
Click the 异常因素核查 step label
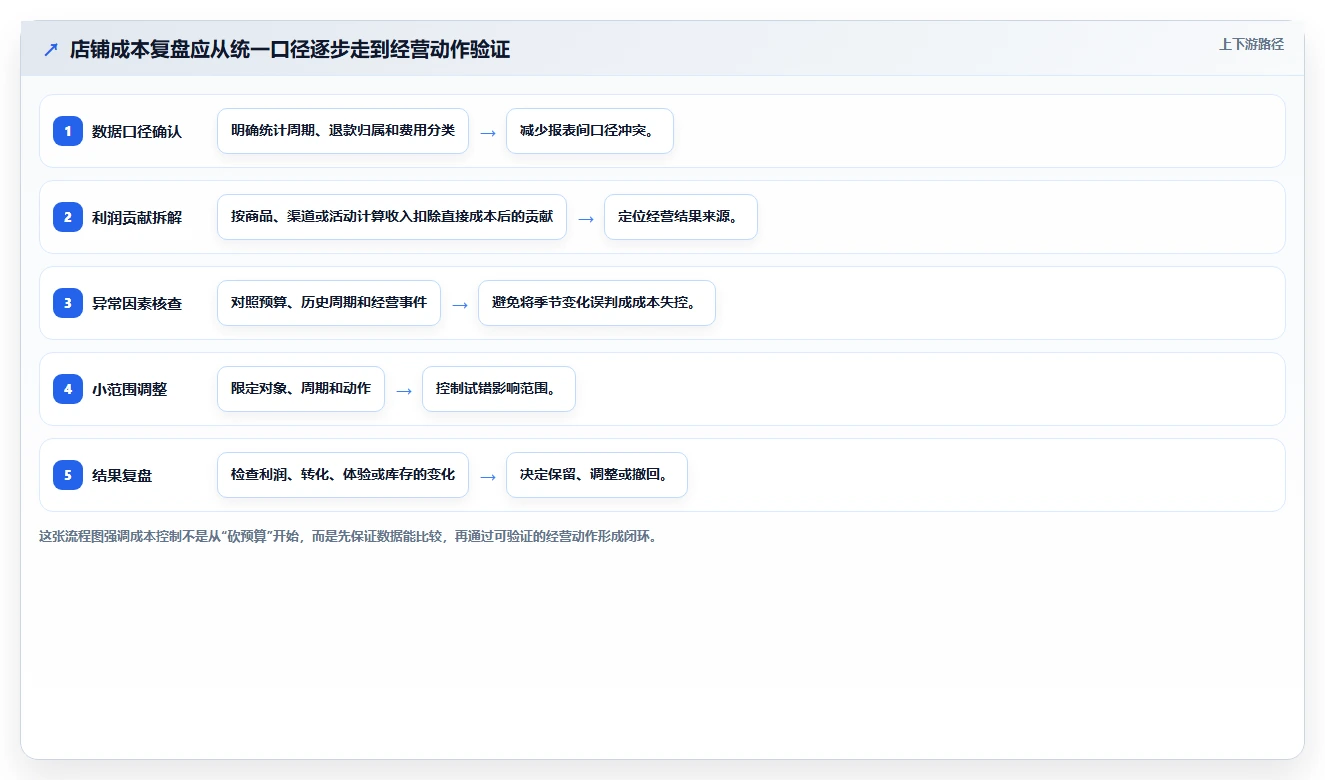pos(137,303)
